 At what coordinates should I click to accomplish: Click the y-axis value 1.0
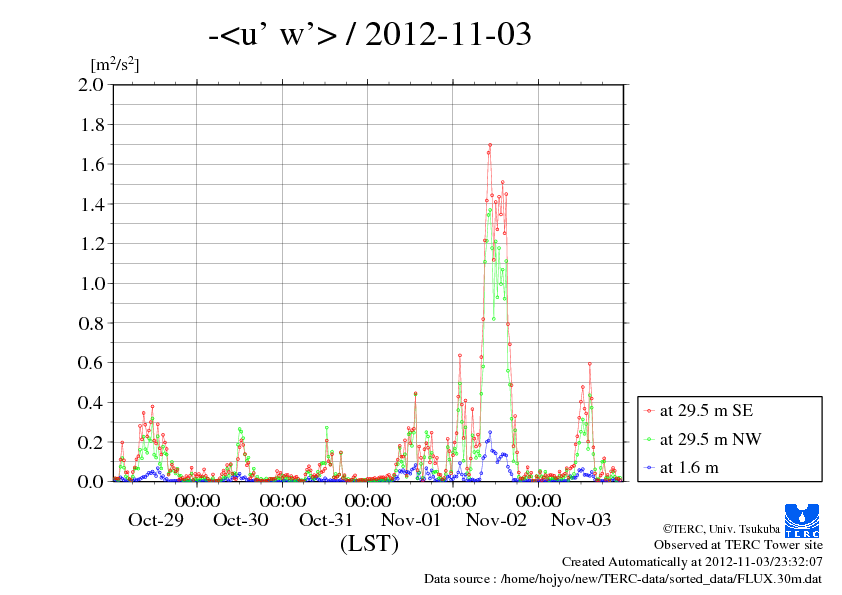pyautogui.click(x=92, y=284)
